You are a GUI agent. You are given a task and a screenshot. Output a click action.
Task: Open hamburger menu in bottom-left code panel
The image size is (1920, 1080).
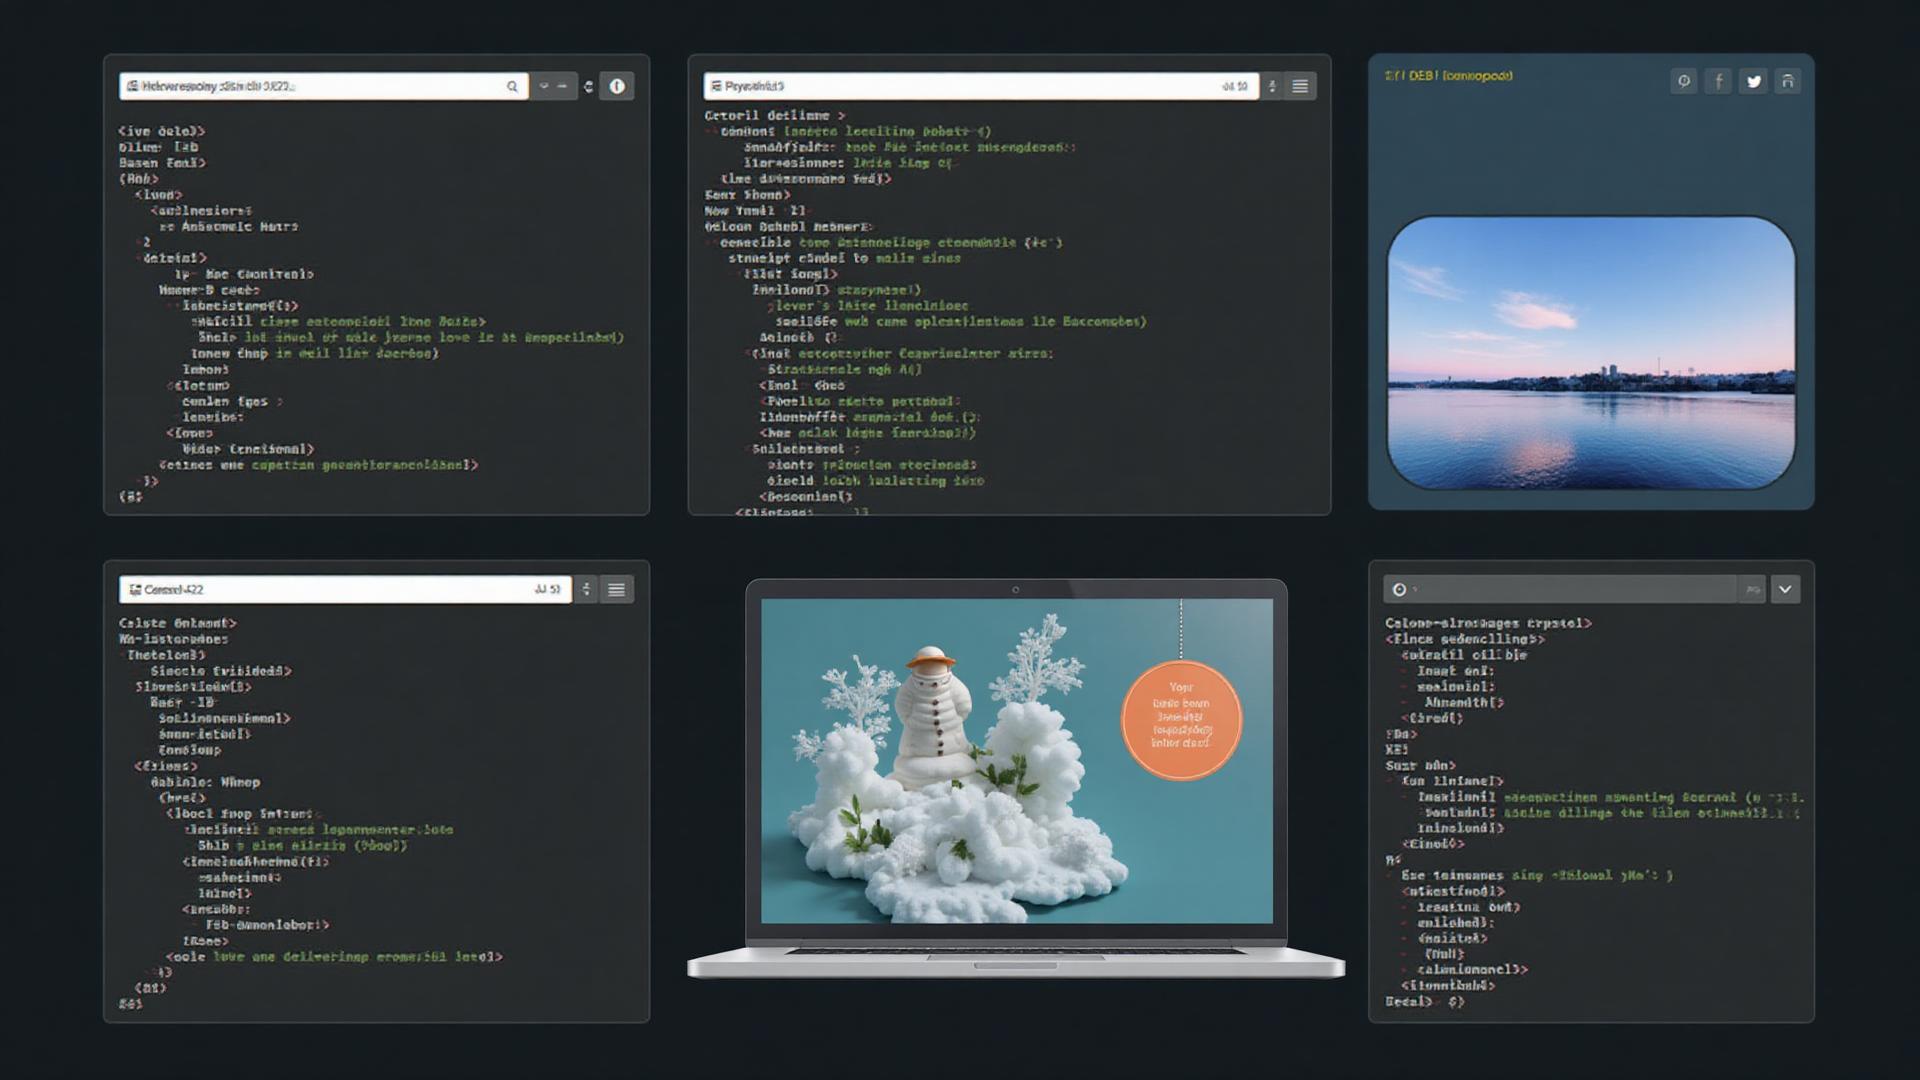click(617, 590)
